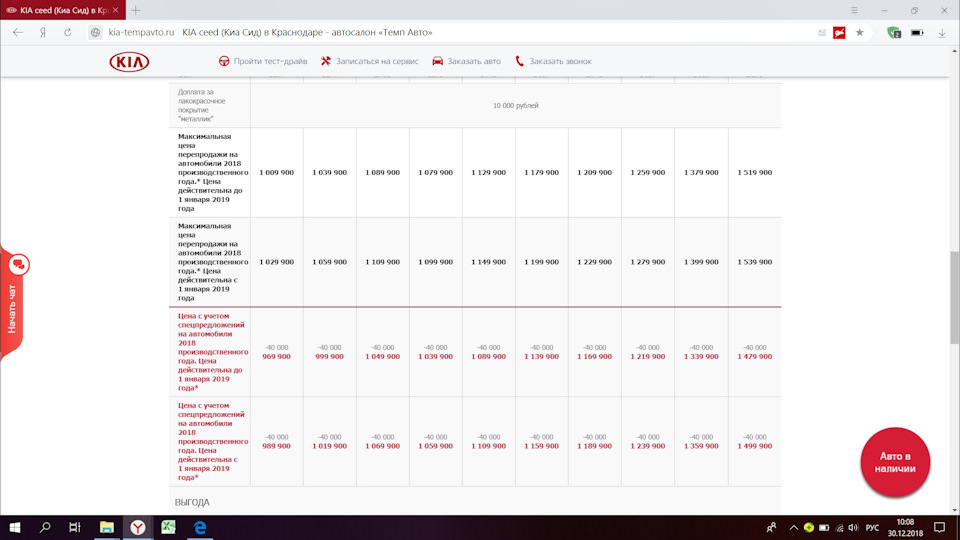Click the red price 1 239 900
The height and width of the screenshot is (540, 960).
coord(648,446)
